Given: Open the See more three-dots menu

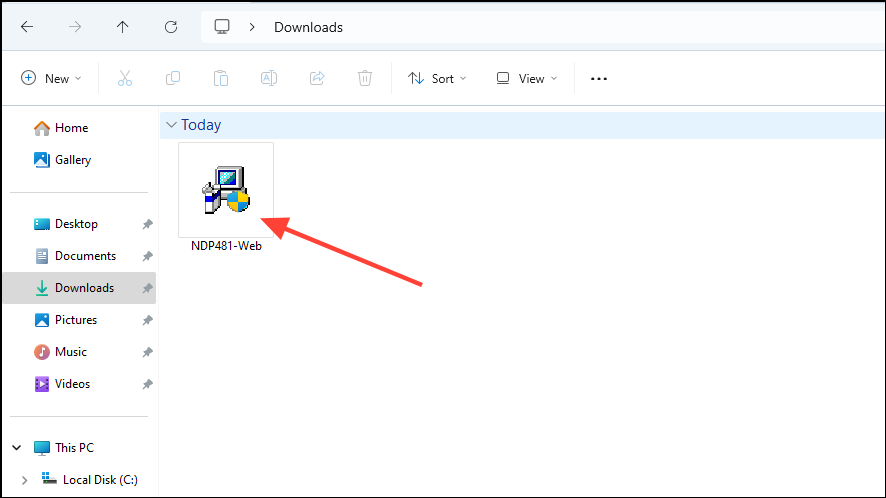Looking at the screenshot, I should click(599, 79).
